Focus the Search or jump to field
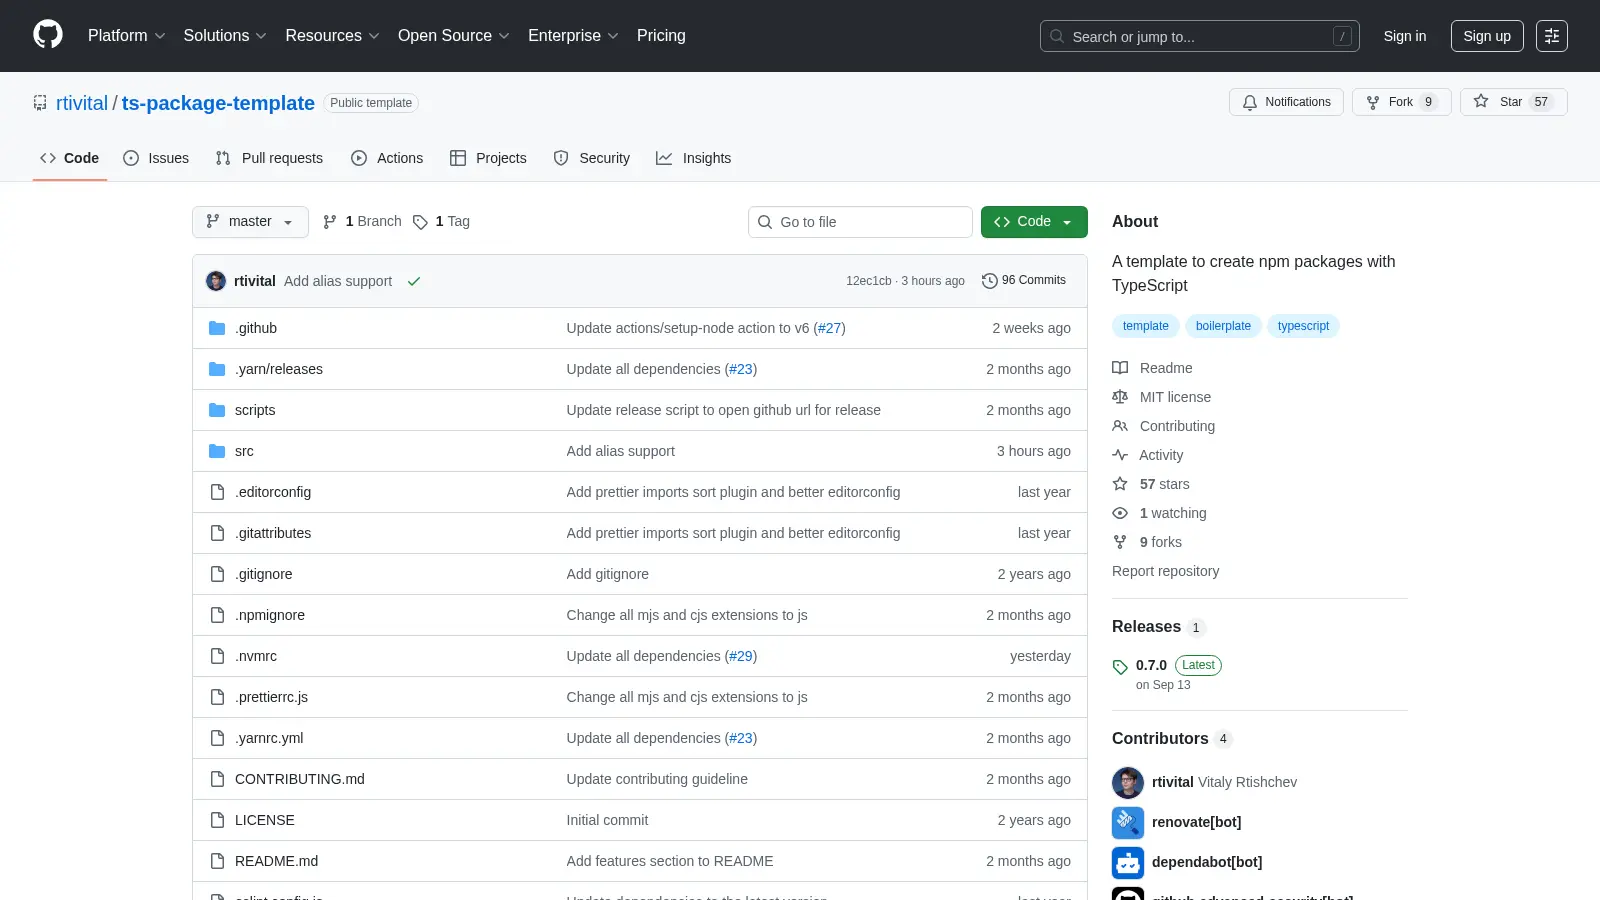The image size is (1600, 900). [1199, 36]
